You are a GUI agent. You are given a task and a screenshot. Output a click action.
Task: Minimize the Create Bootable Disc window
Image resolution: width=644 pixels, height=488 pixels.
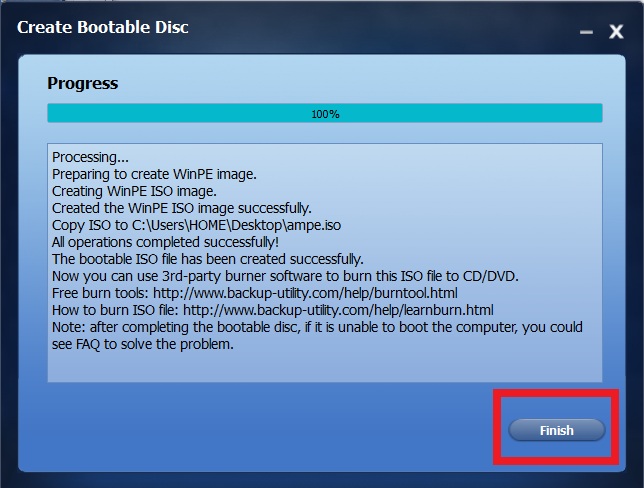586,32
